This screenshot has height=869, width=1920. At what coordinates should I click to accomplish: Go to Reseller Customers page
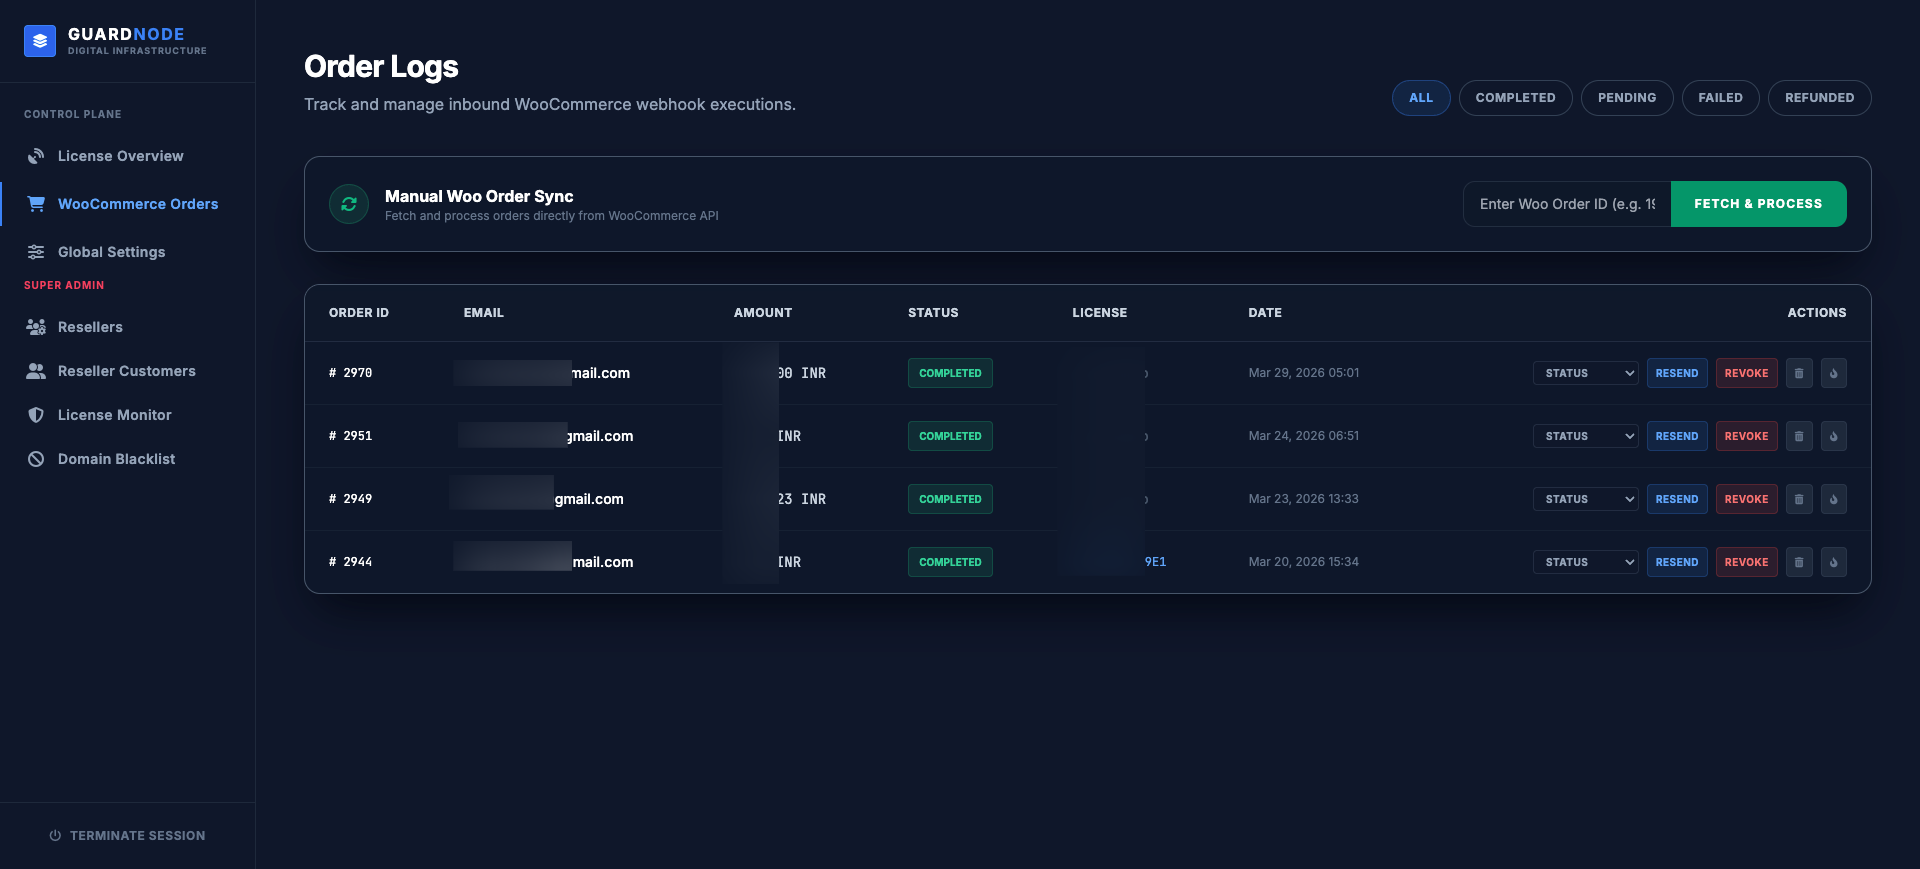click(127, 371)
